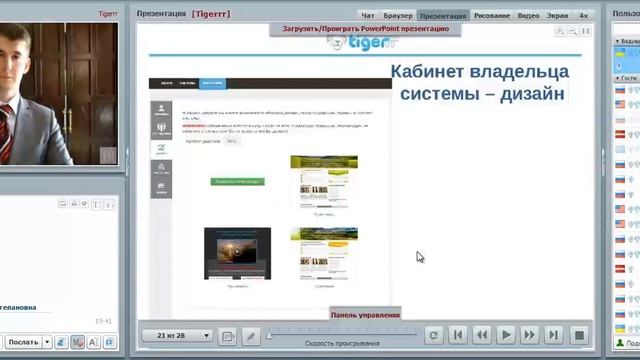Switch to the Чат tab
This screenshot has width=640, height=360.
(368, 16)
